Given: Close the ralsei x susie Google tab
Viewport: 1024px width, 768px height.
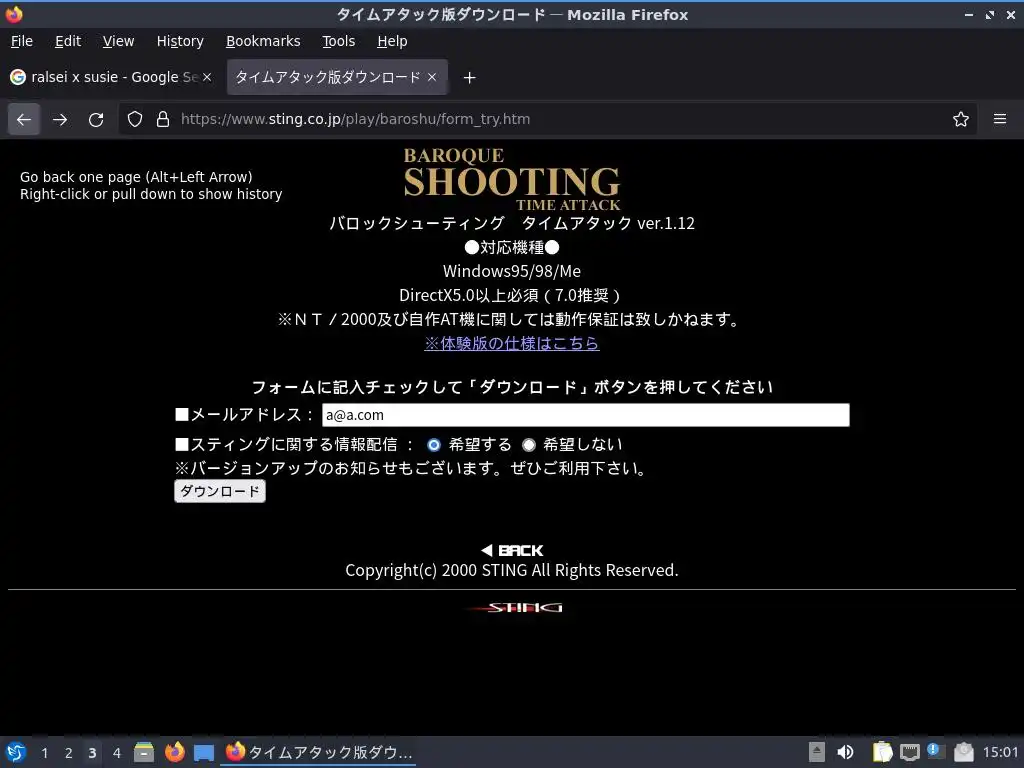Looking at the screenshot, I should [x=207, y=77].
